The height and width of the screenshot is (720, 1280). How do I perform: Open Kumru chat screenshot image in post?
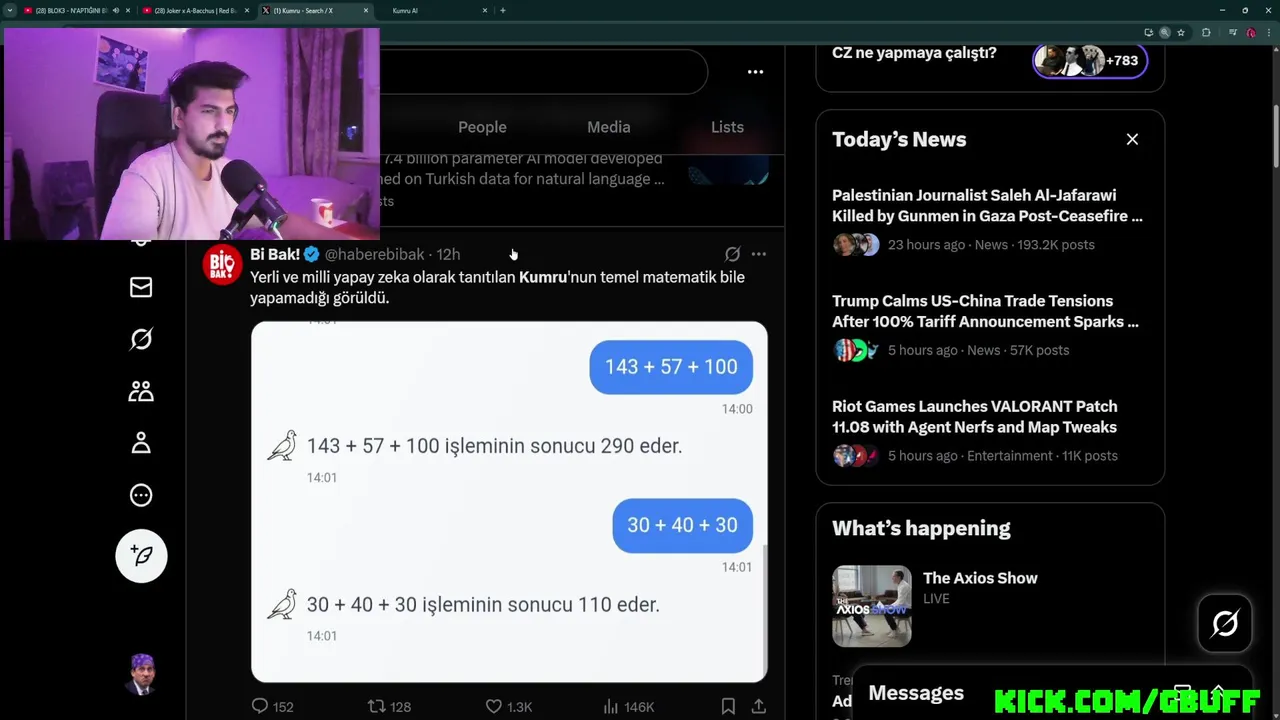(509, 502)
